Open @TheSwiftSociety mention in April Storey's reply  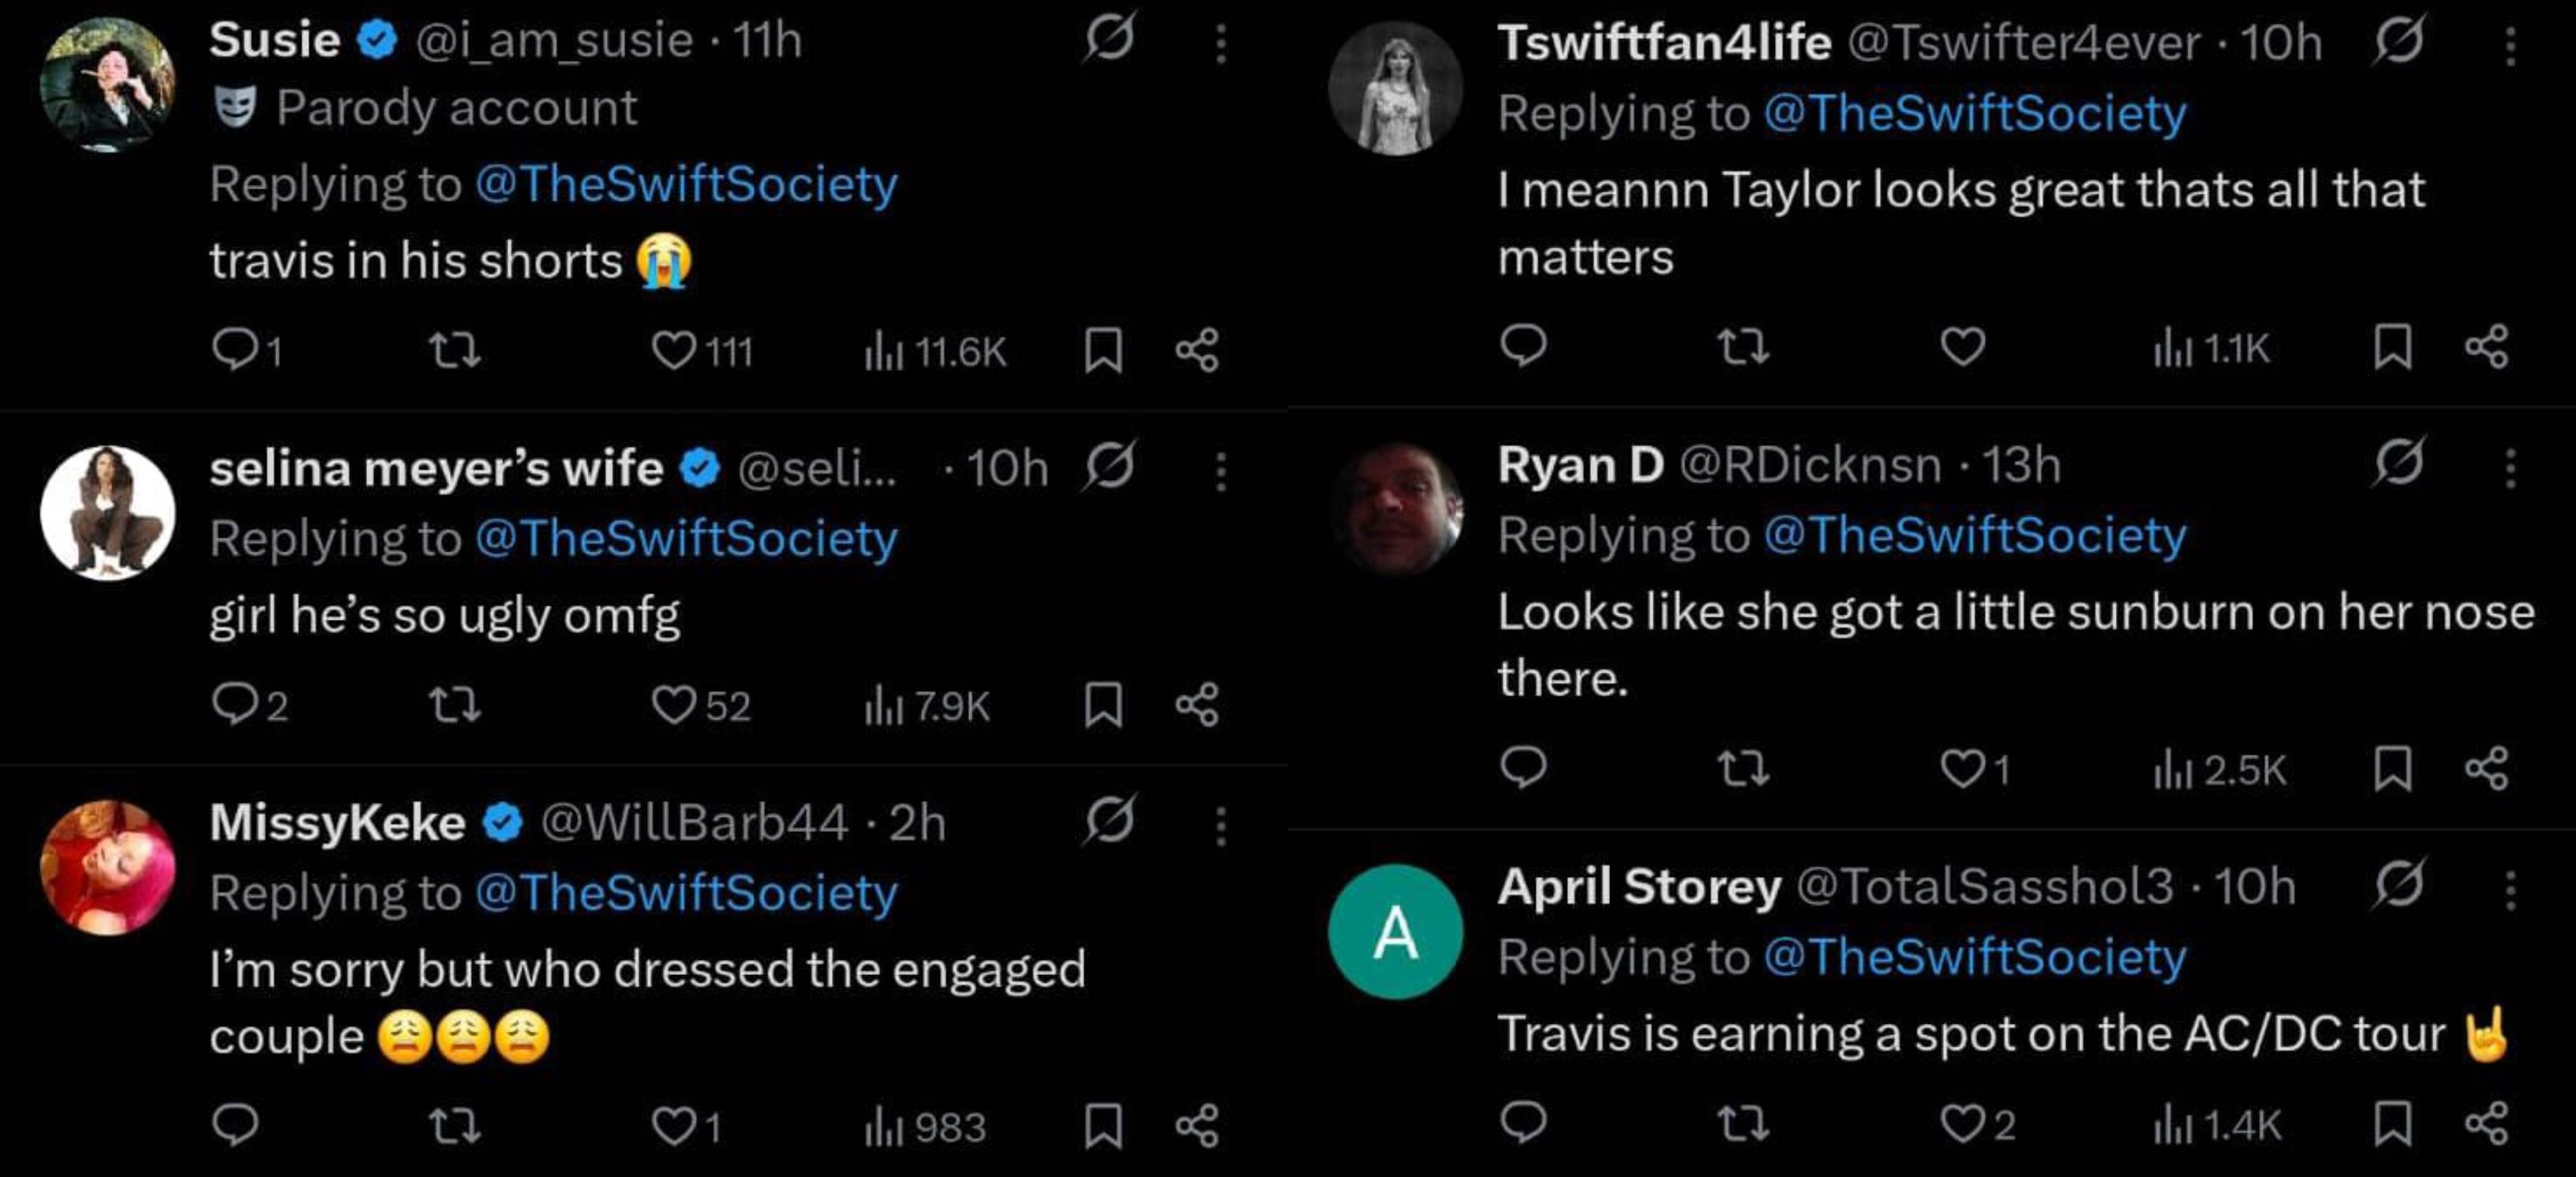(x=1974, y=957)
